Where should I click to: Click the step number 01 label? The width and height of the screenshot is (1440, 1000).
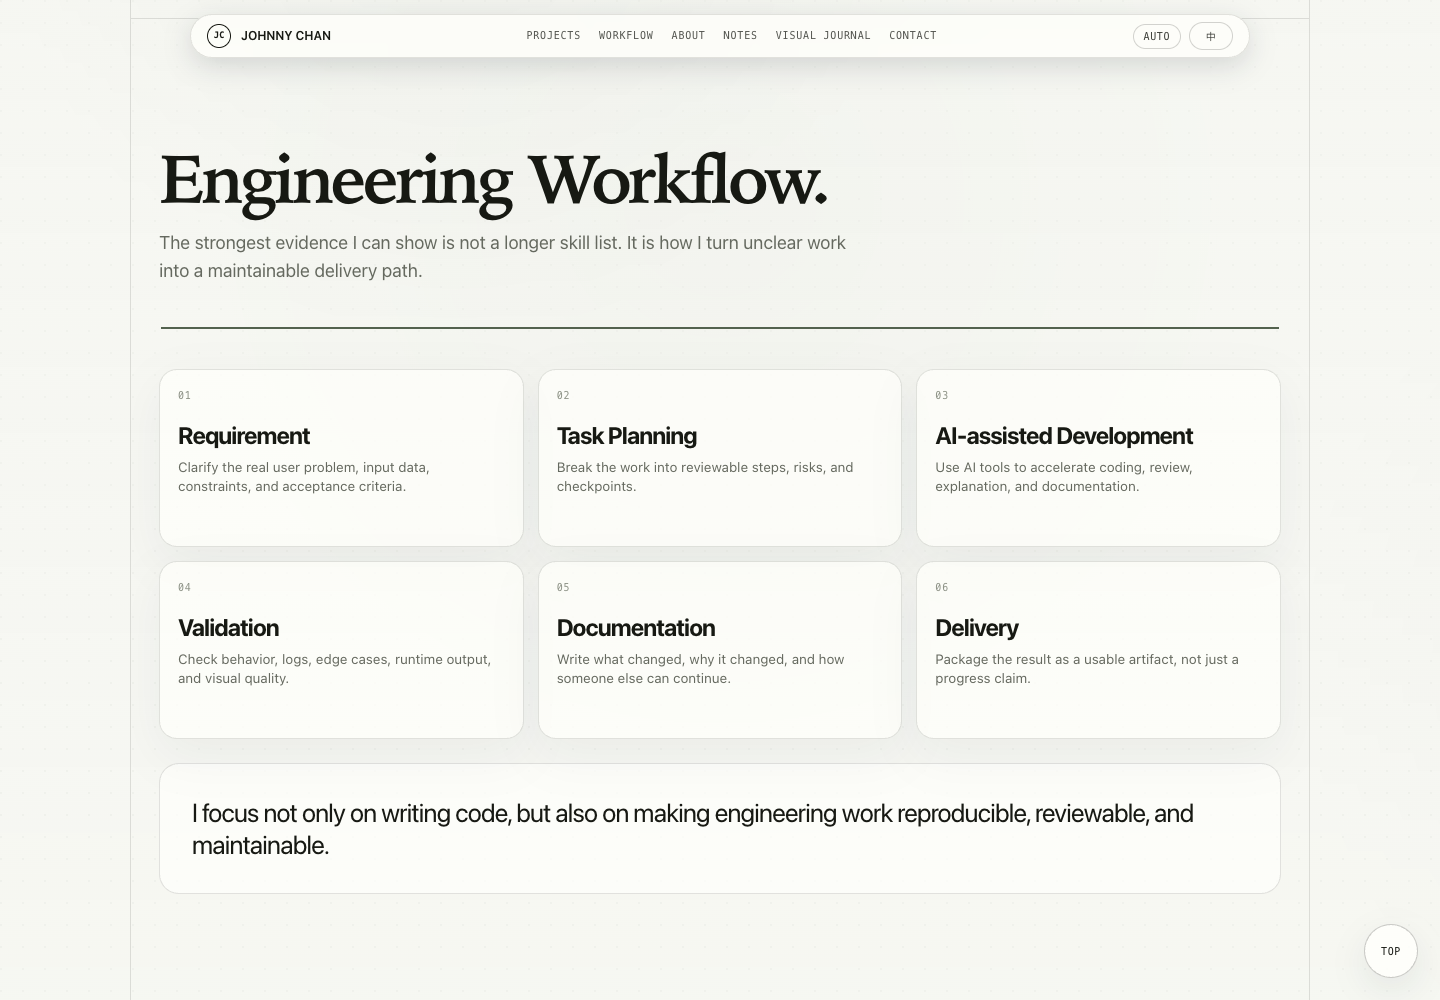tap(184, 395)
